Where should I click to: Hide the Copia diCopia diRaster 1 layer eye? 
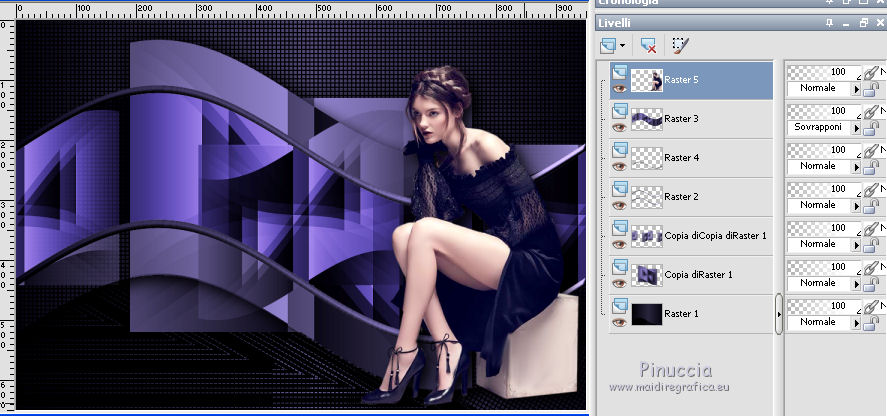[x=619, y=245]
